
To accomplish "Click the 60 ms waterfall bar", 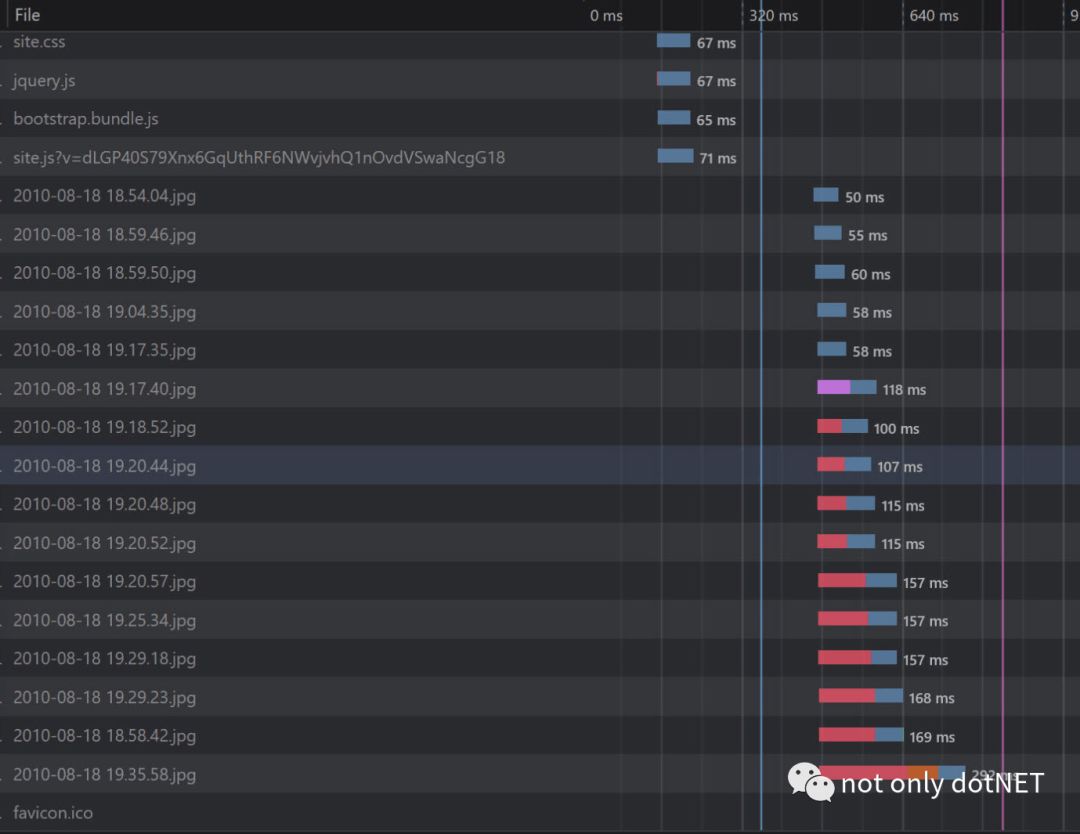I will click(830, 271).
